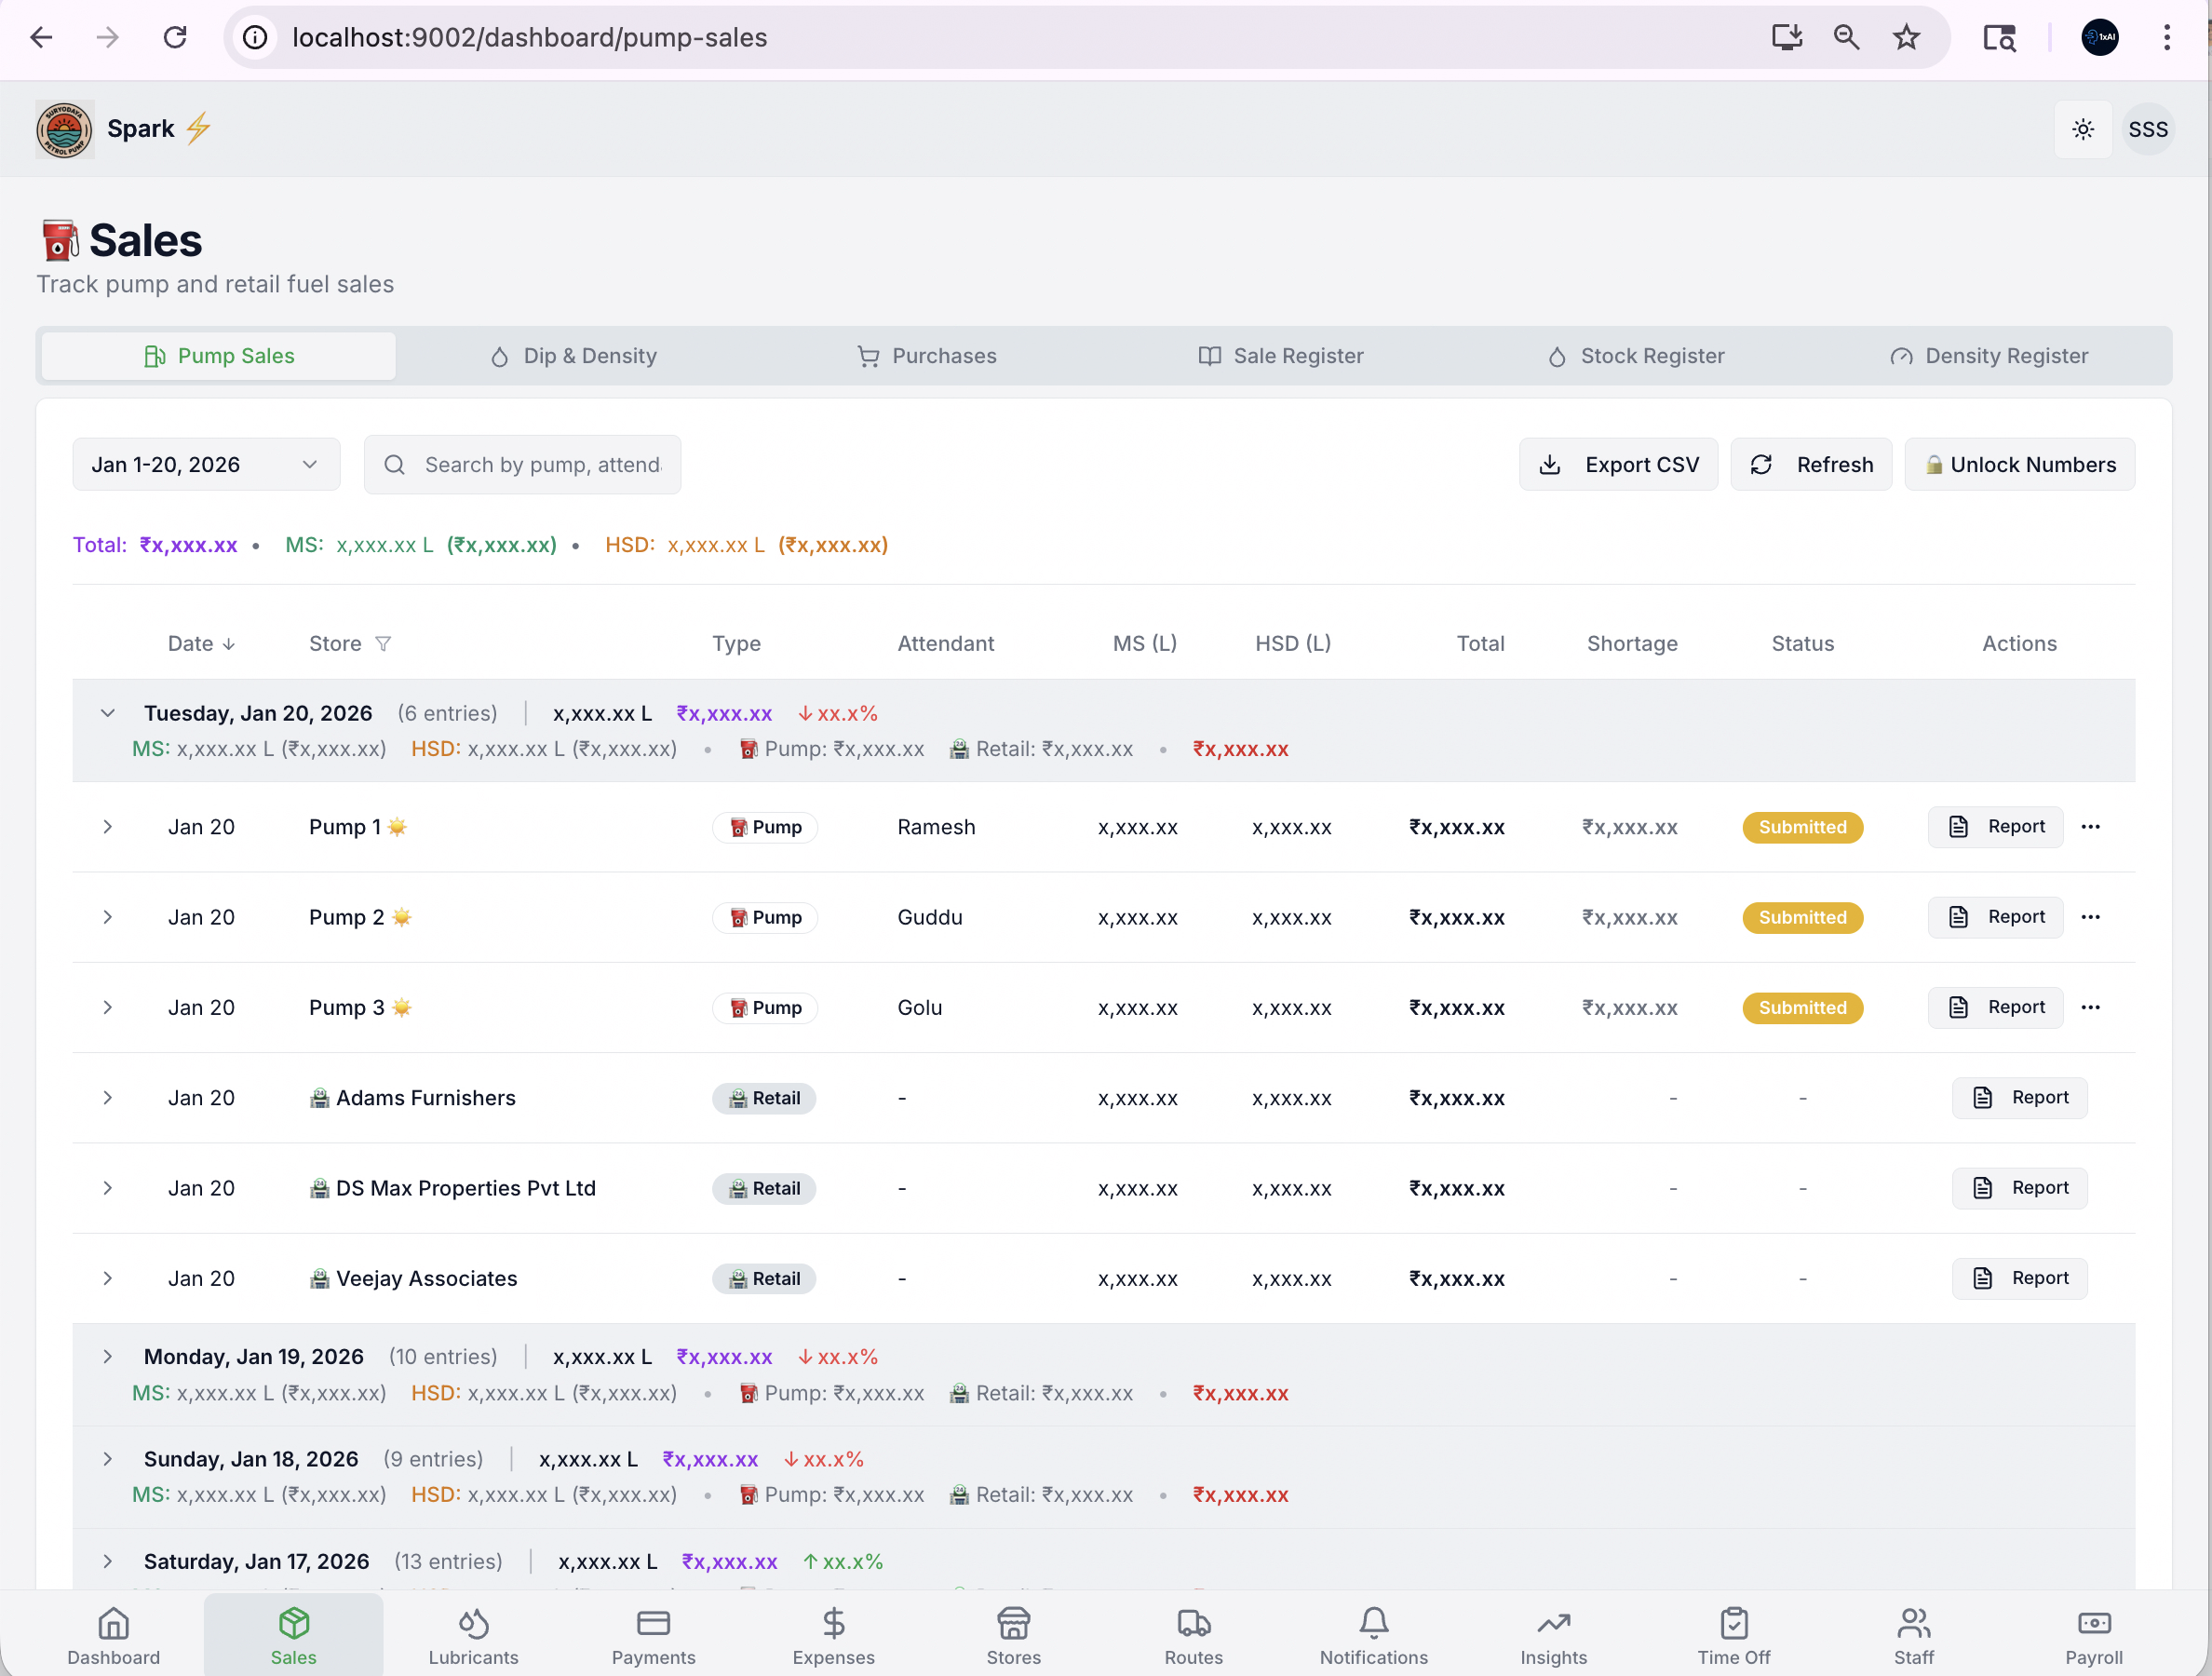
Task: Click Export CSV button
Action: [x=1618, y=465]
